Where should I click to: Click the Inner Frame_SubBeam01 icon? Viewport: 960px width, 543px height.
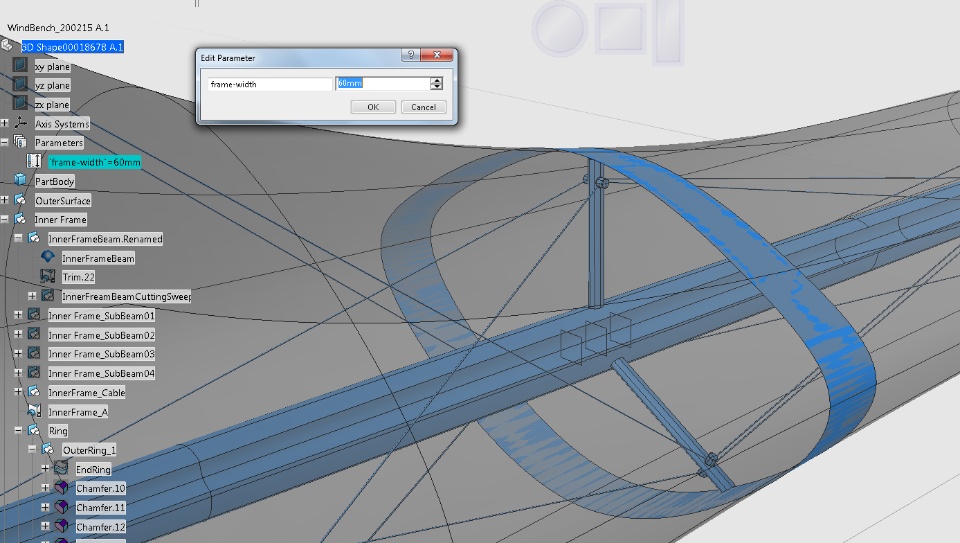point(34,315)
